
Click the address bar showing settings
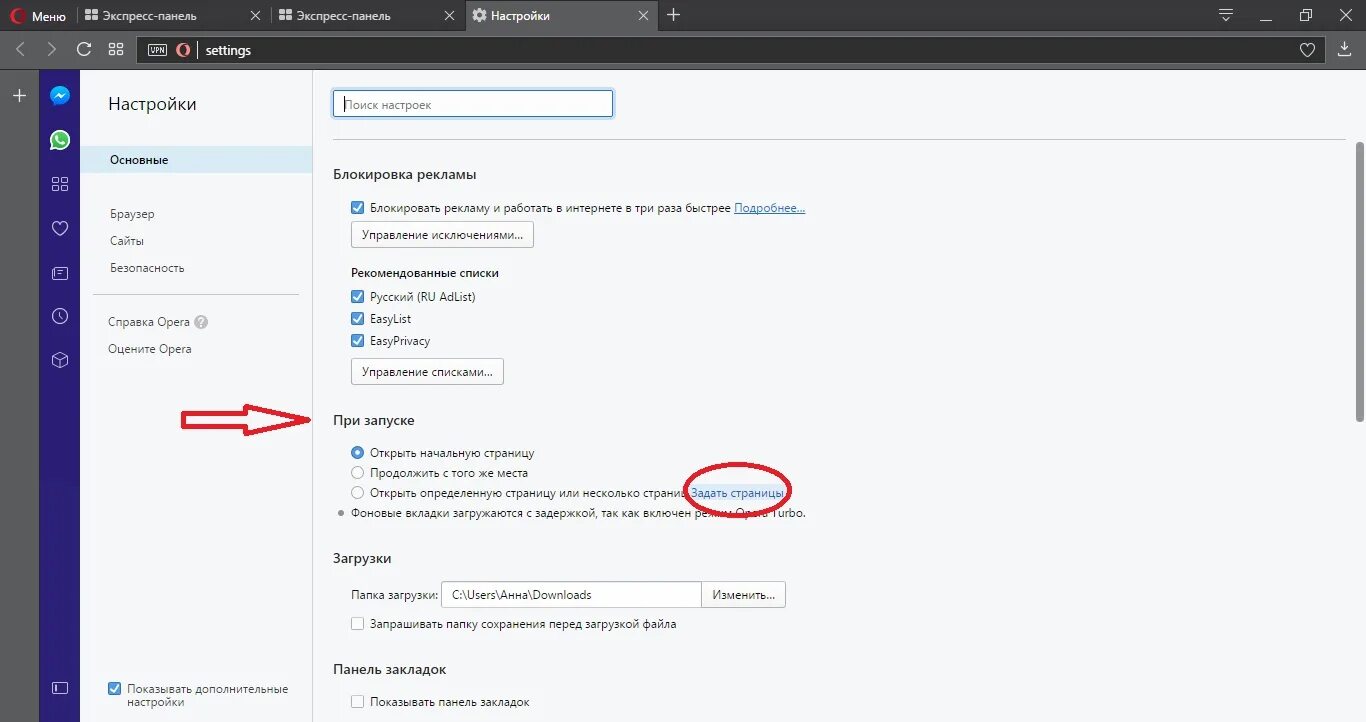click(x=731, y=50)
